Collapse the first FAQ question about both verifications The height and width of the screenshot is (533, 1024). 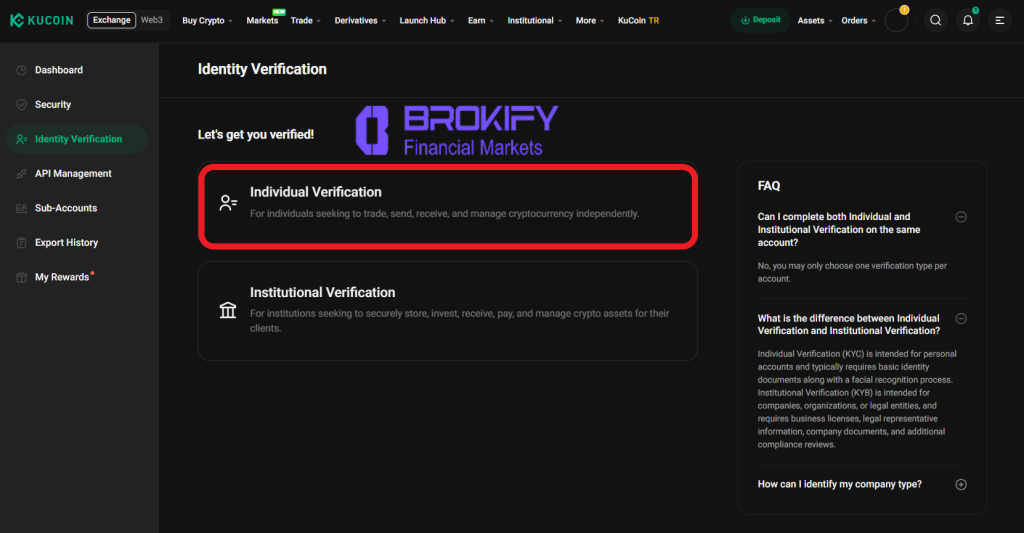(961, 217)
